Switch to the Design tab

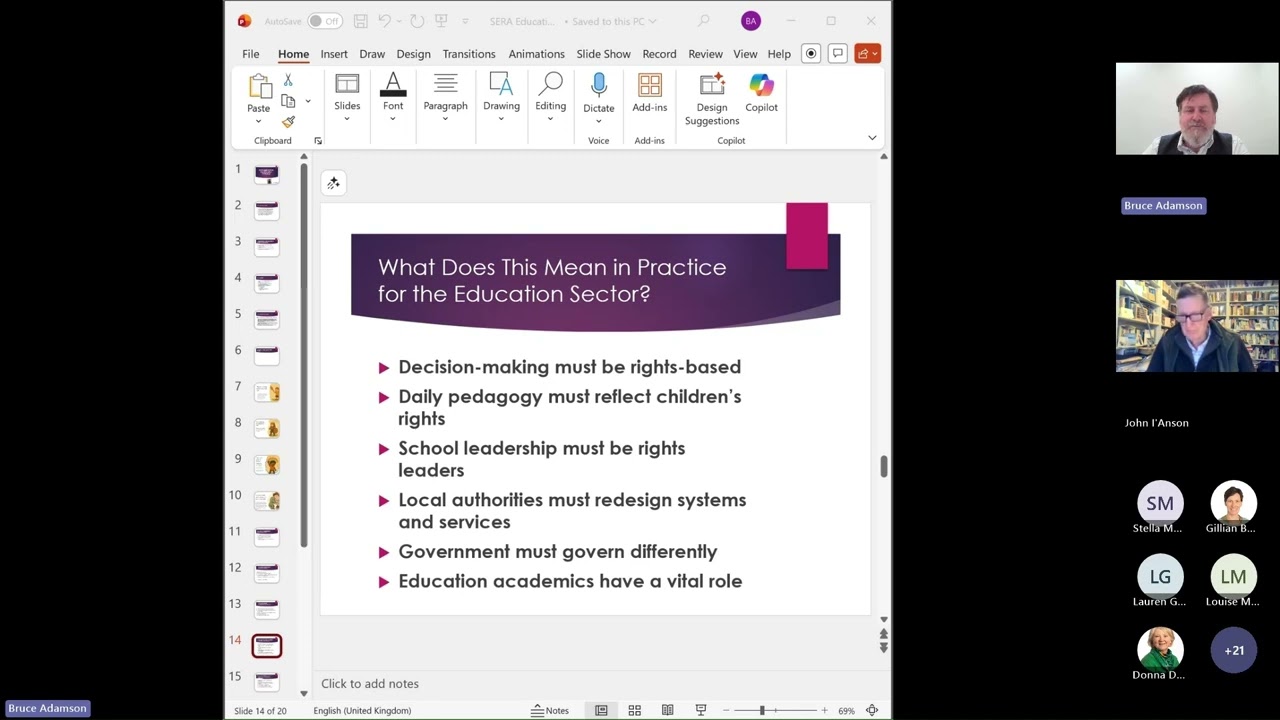(x=413, y=54)
